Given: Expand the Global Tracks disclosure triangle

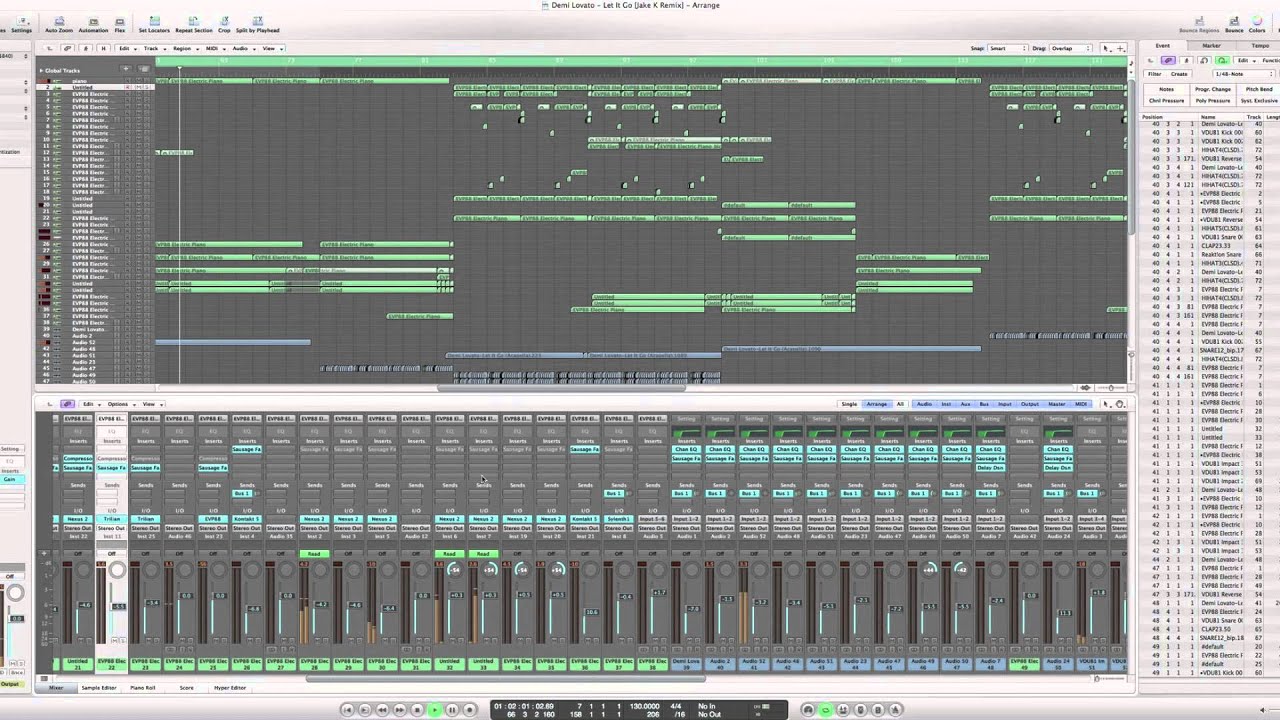Looking at the screenshot, I should [41, 70].
